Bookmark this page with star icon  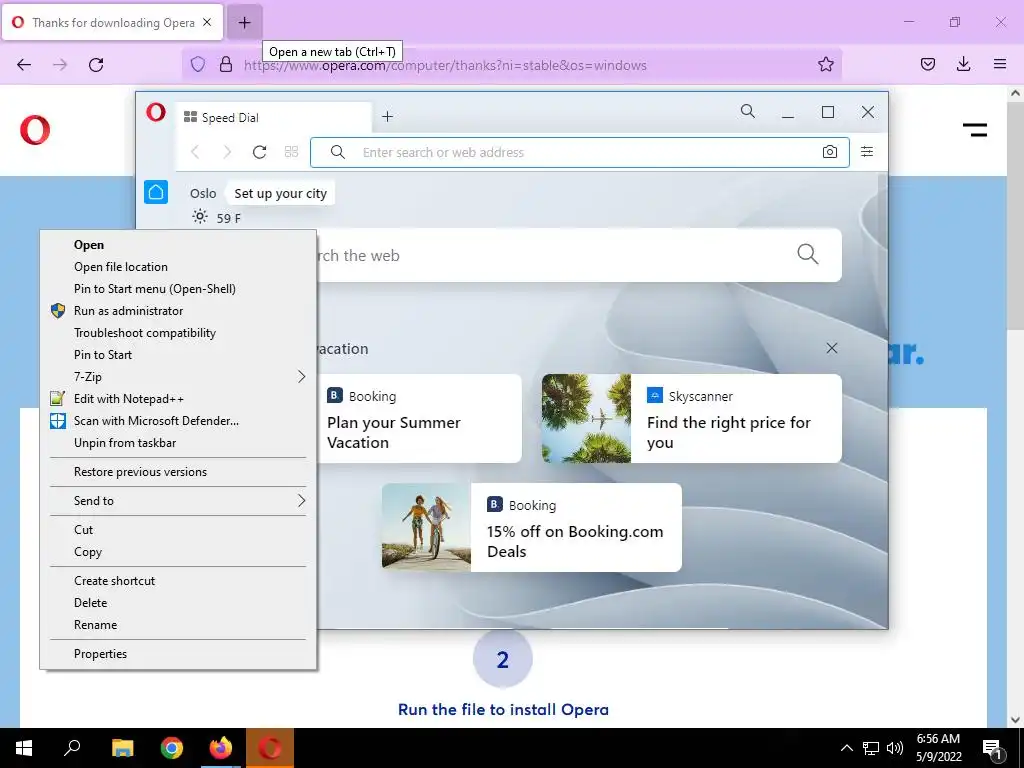click(825, 65)
